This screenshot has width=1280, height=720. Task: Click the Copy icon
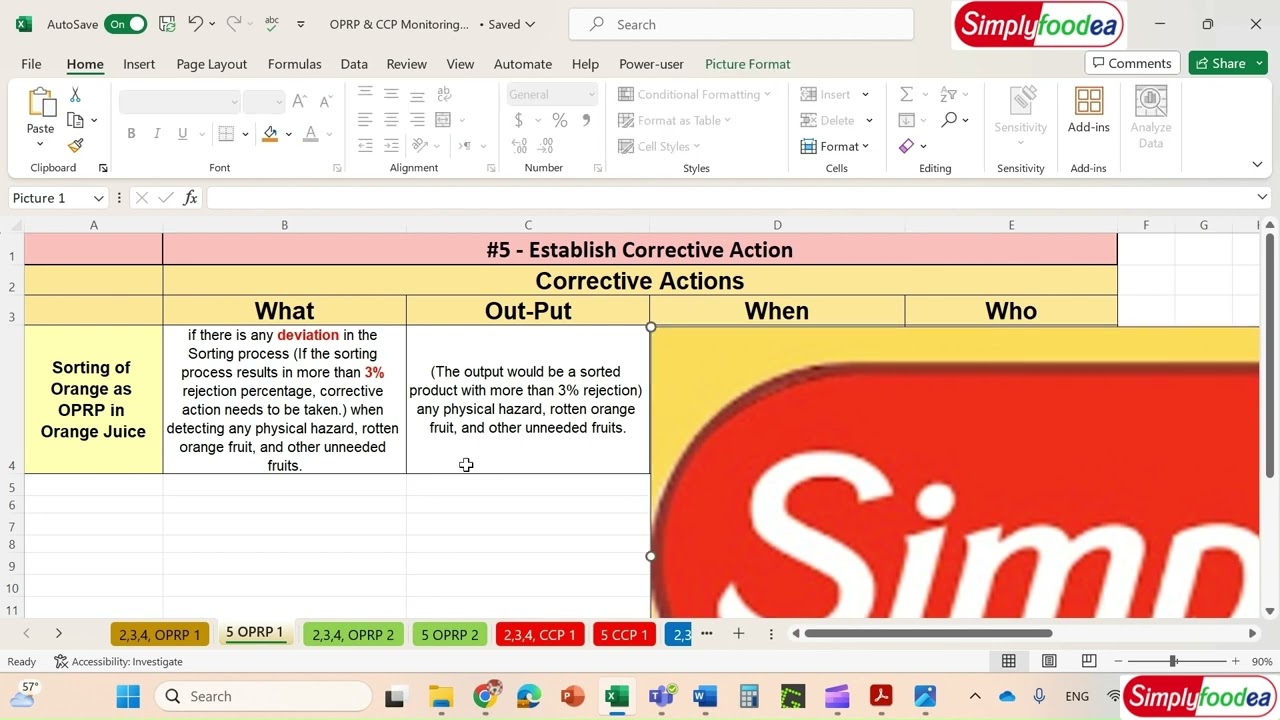[x=75, y=120]
